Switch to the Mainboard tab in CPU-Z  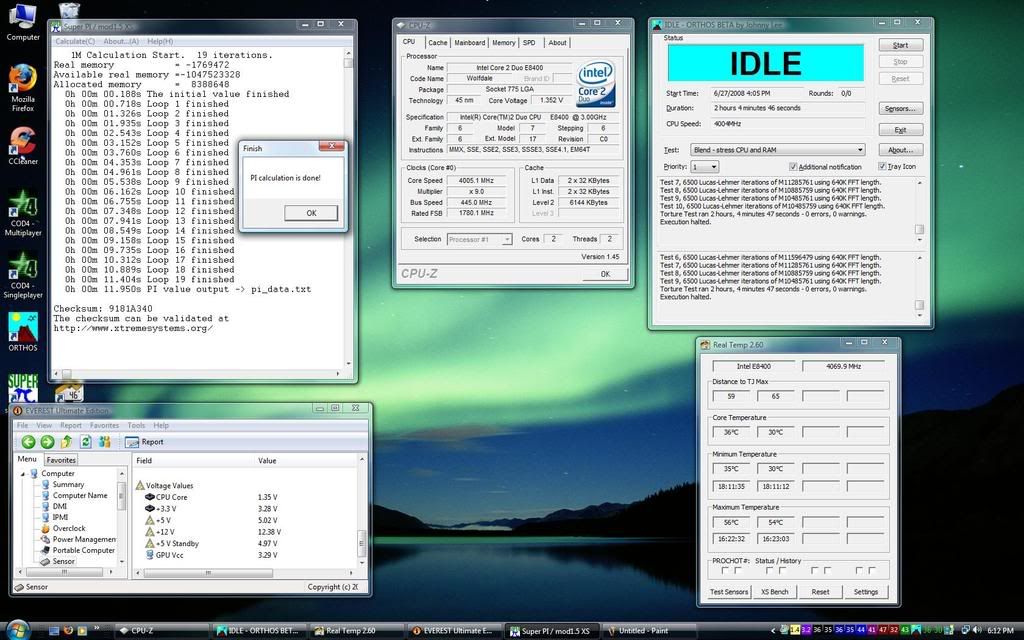coord(470,42)
